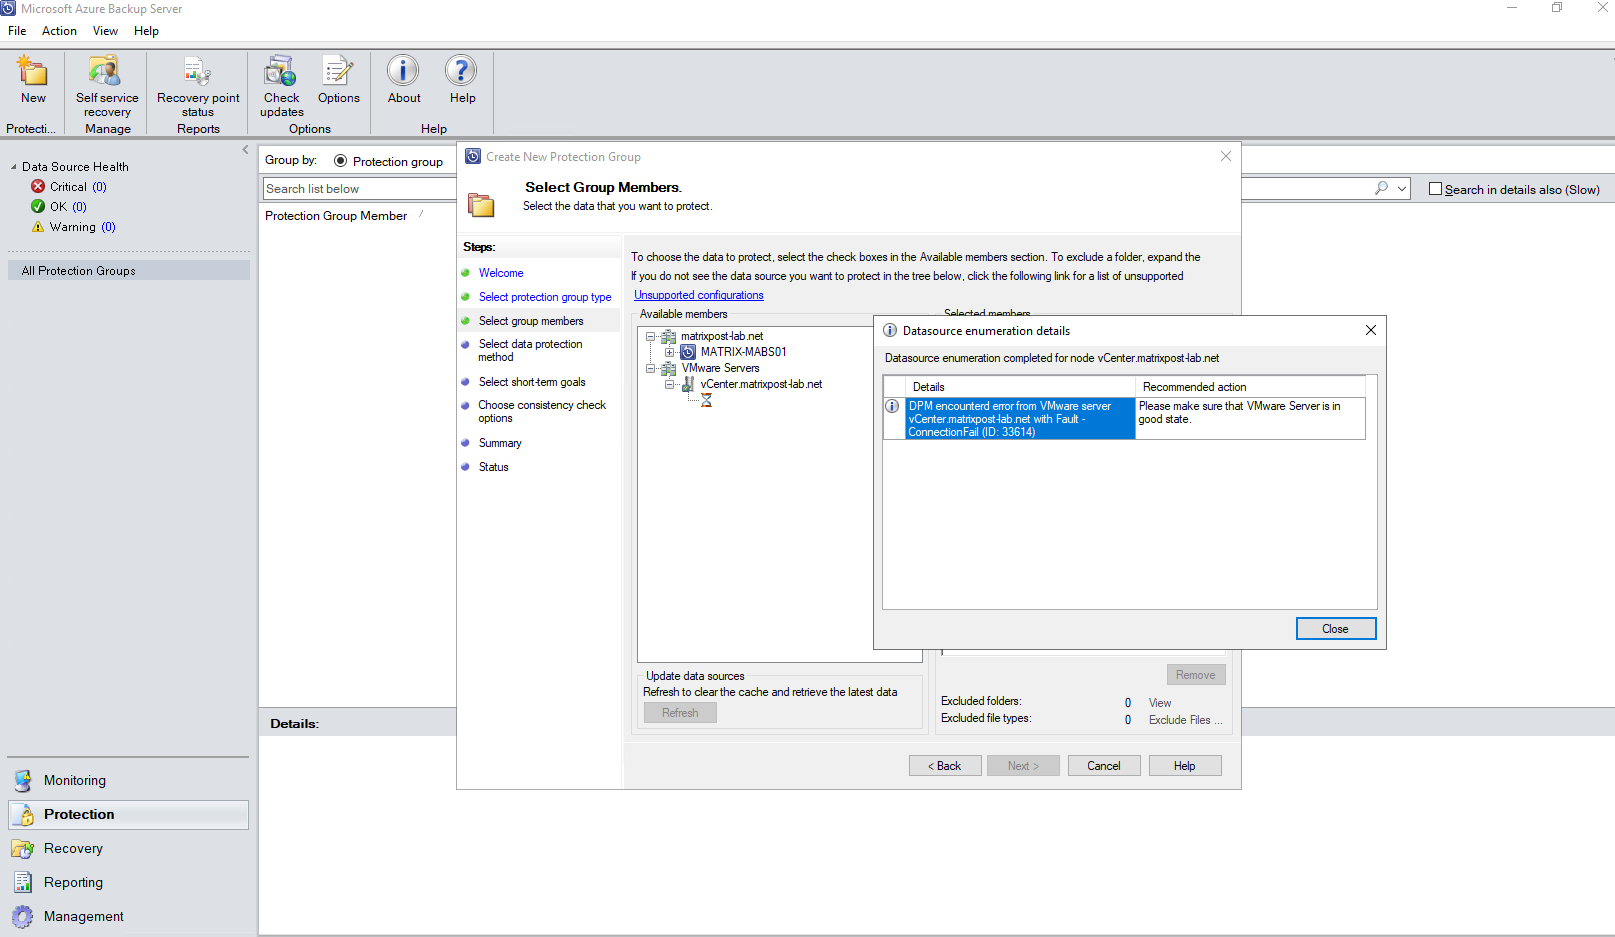Open the Action menu
The image size is (1615, 937).
tap(59, 31)
